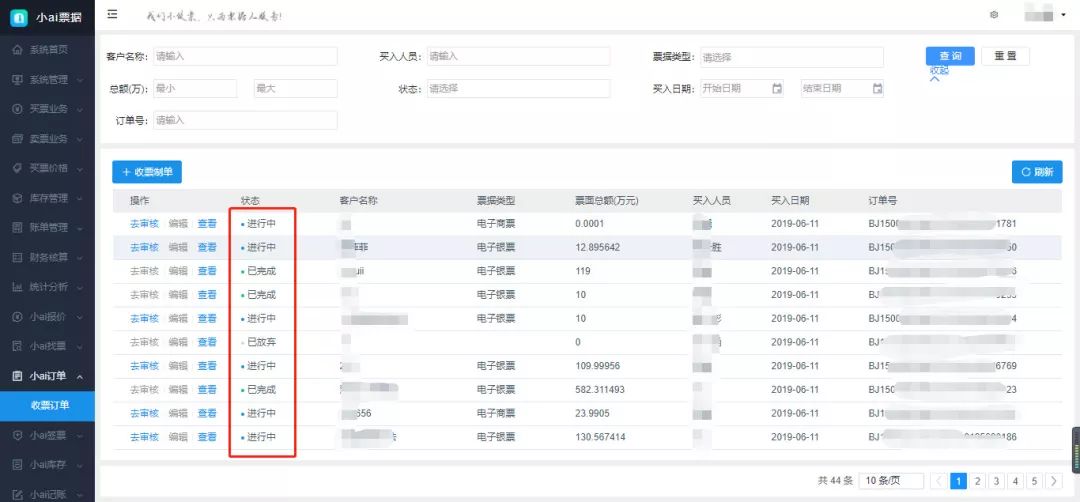Click the 收票制单 create button

[147, 172]
